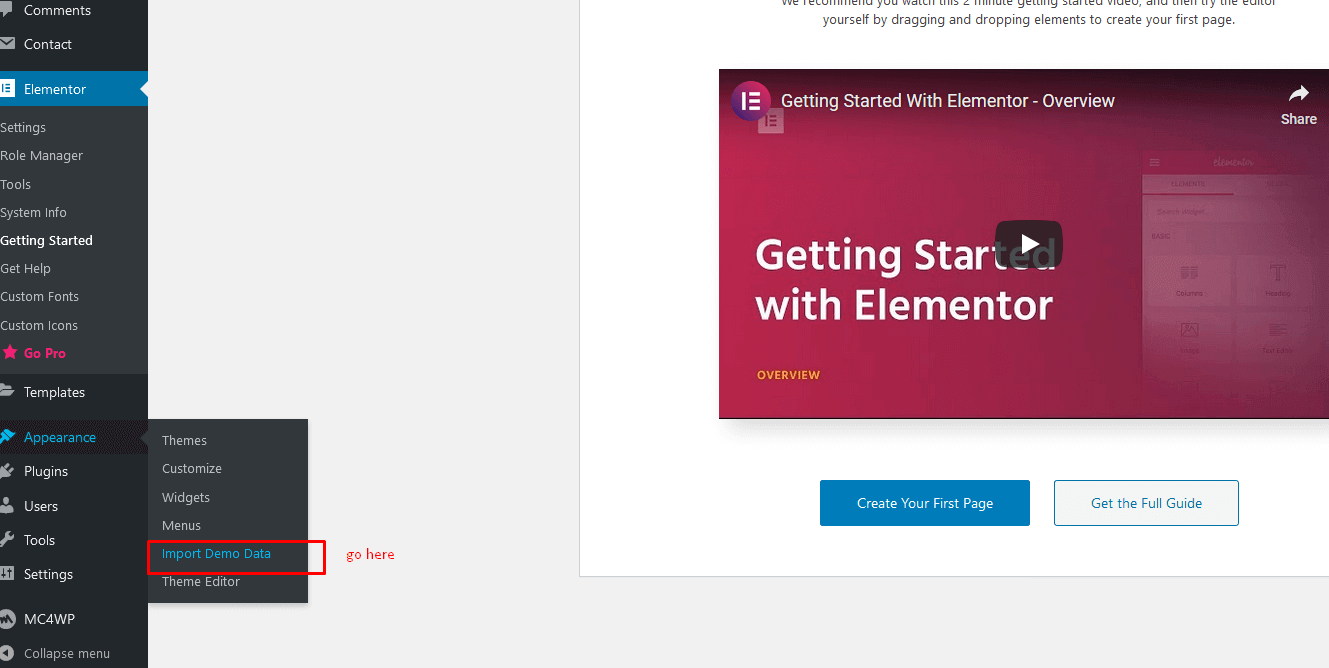This screenshot has height=668, width=1329.
Task: Click the Elementor logo icon in sidebar
Action: (x=7, y=89)
